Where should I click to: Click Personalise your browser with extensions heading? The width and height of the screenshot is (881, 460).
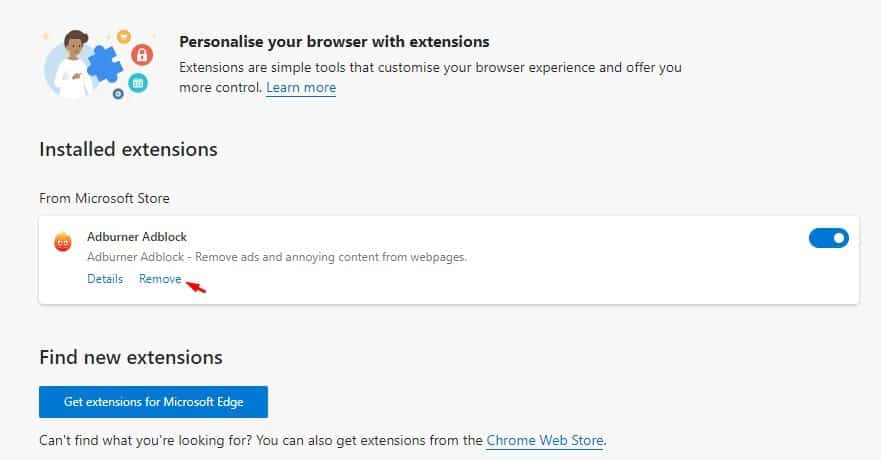point(334,42)
